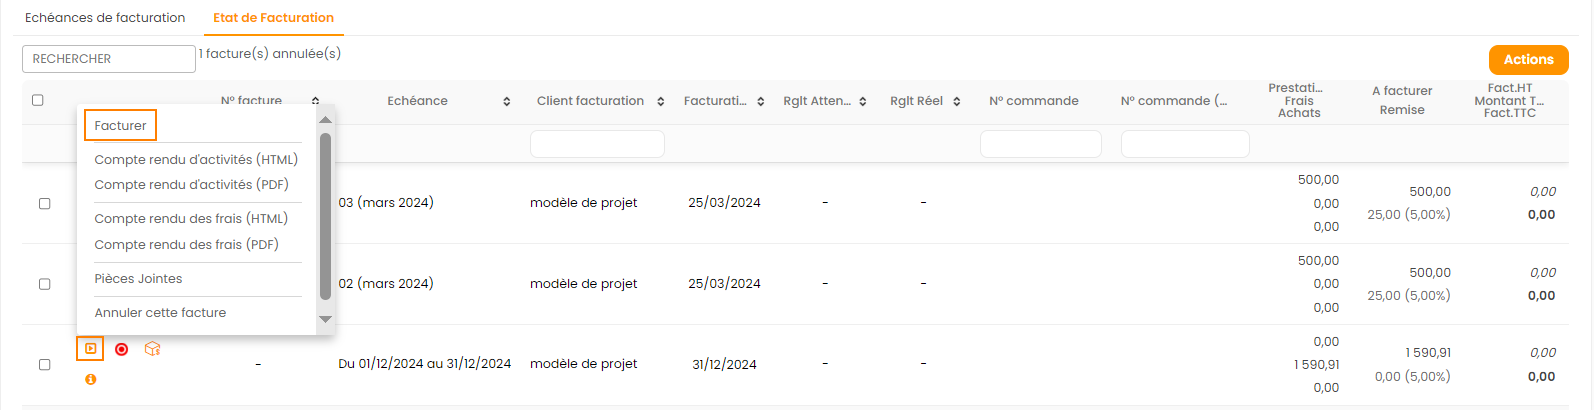Focus the RECHERCHER search field
Image resolution: width=1594 pixels, height=410 pixels.
(x=108, y=59)
